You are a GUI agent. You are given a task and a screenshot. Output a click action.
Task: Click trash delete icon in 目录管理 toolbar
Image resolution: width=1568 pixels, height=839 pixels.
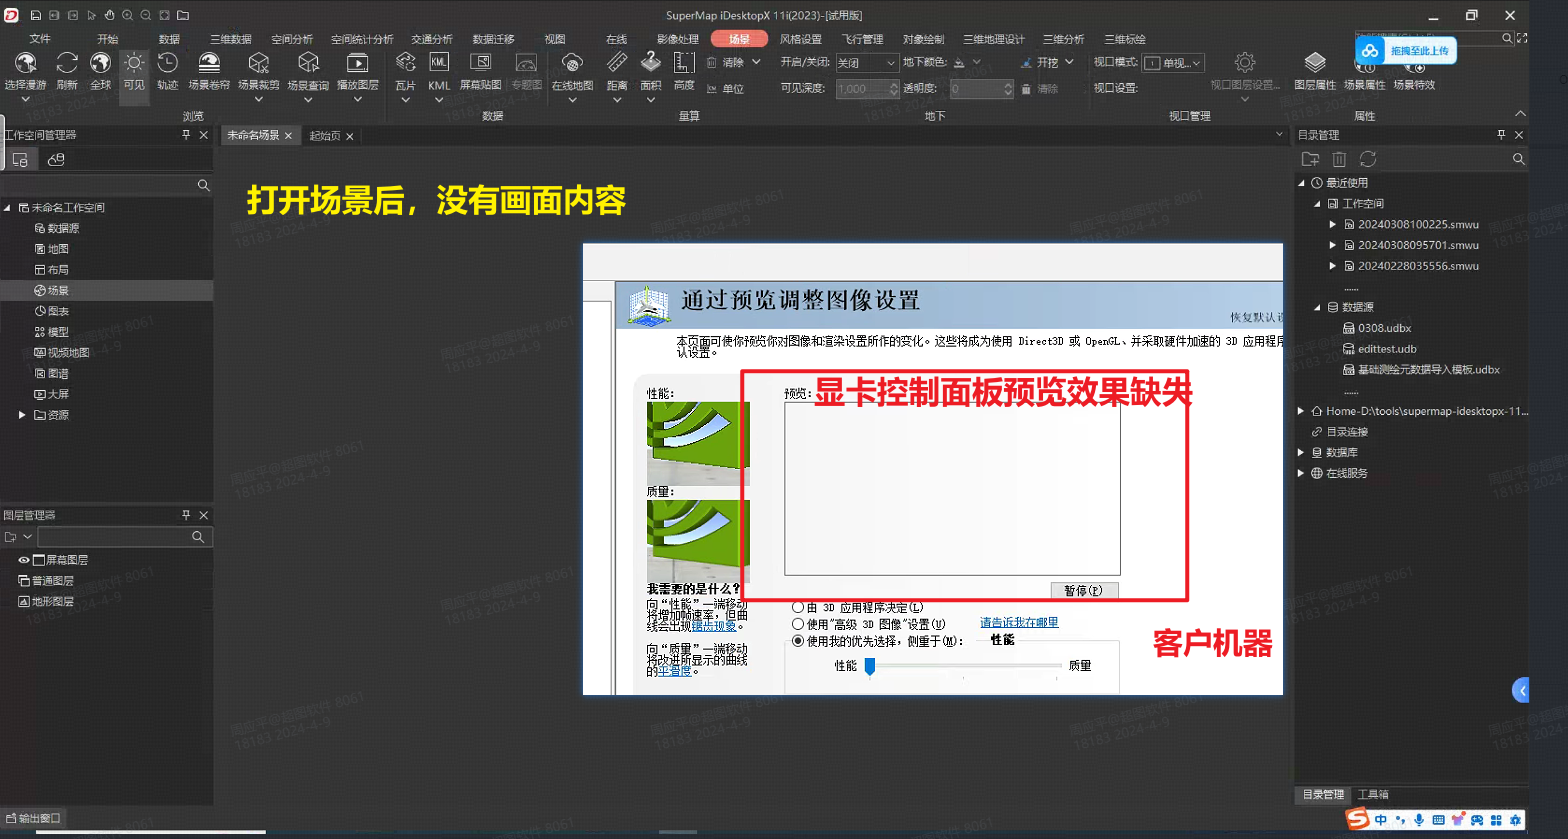point(1339,159)
